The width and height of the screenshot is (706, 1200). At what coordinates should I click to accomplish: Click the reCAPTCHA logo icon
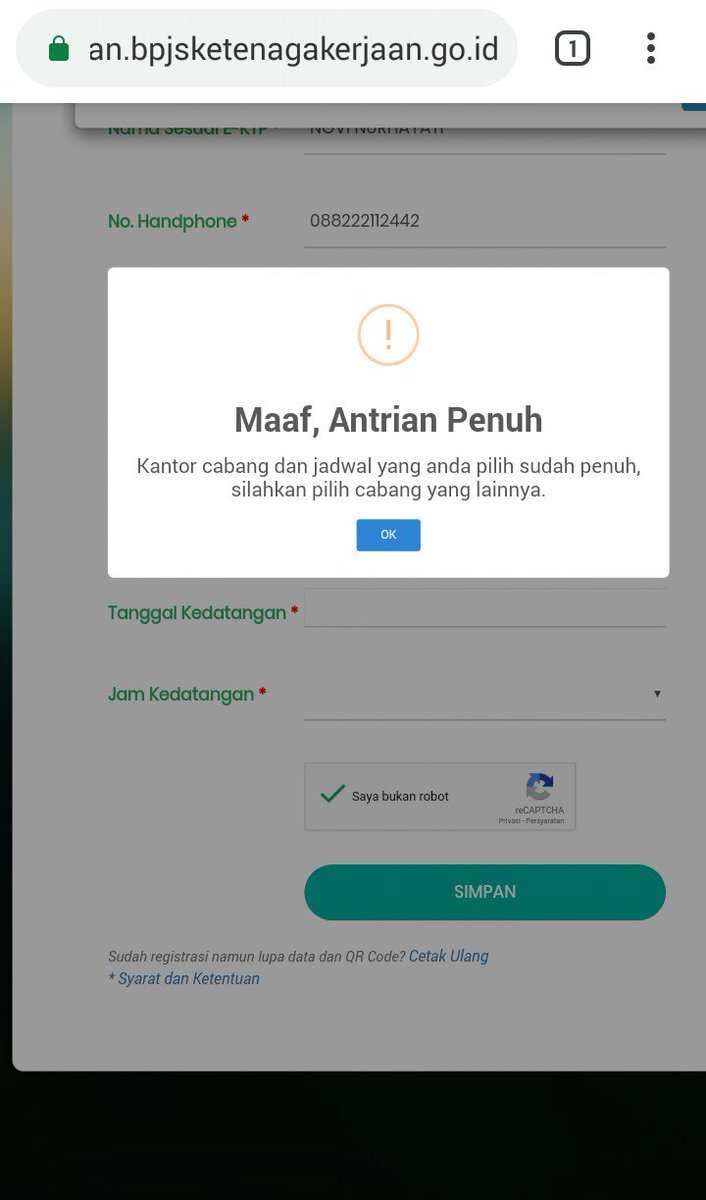point(540,786)
